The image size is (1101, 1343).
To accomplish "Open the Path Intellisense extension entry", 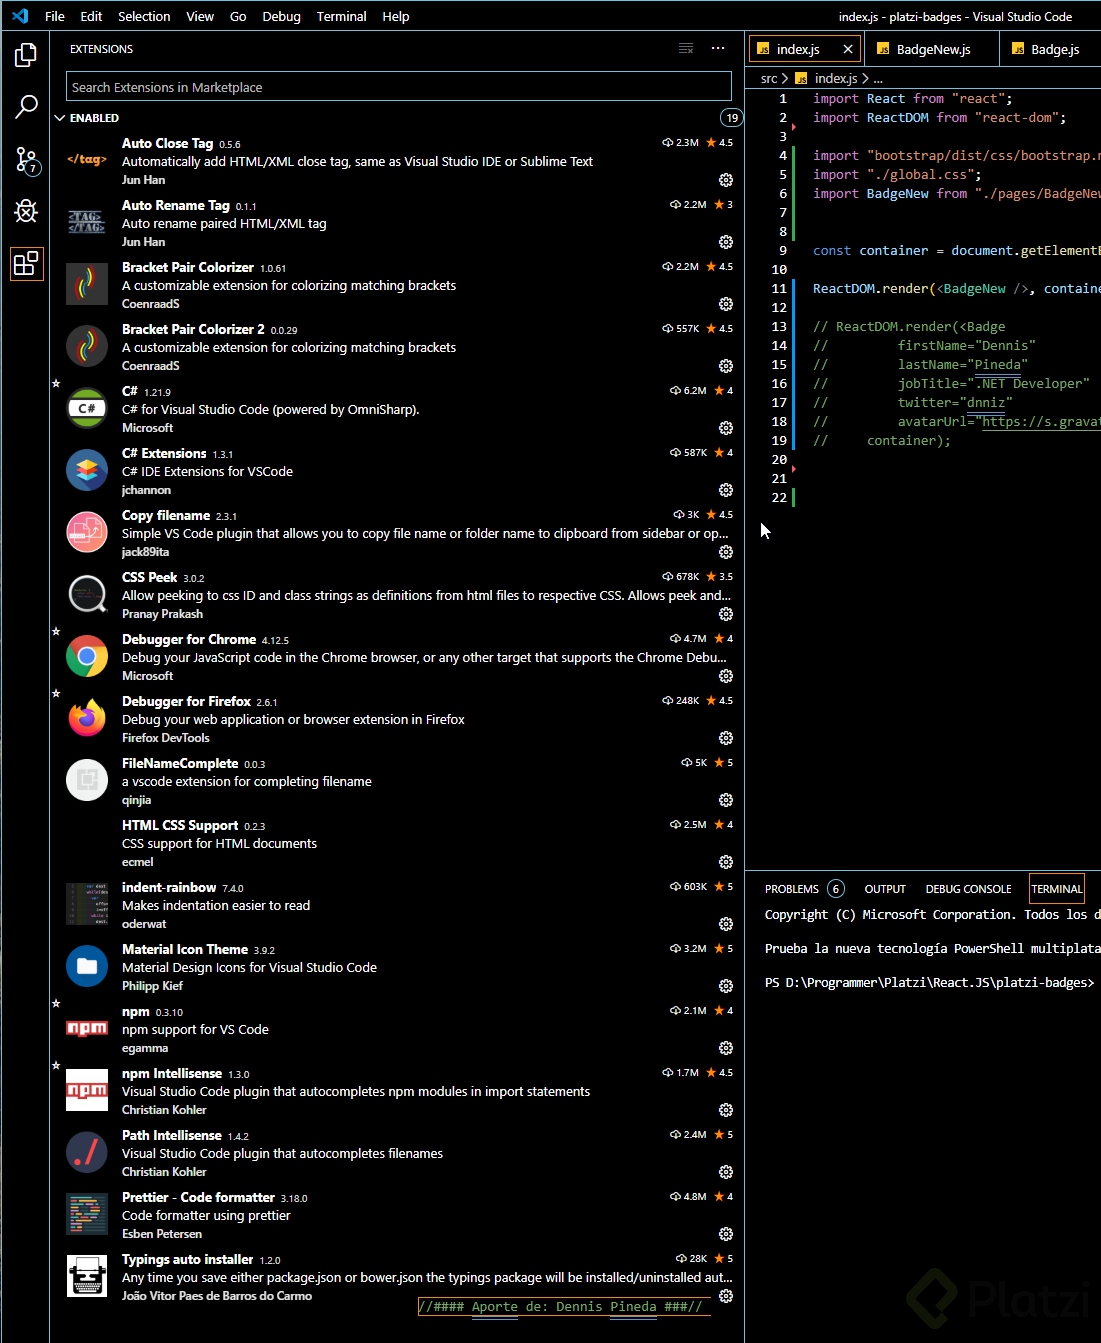I will tap(397, 1153).
